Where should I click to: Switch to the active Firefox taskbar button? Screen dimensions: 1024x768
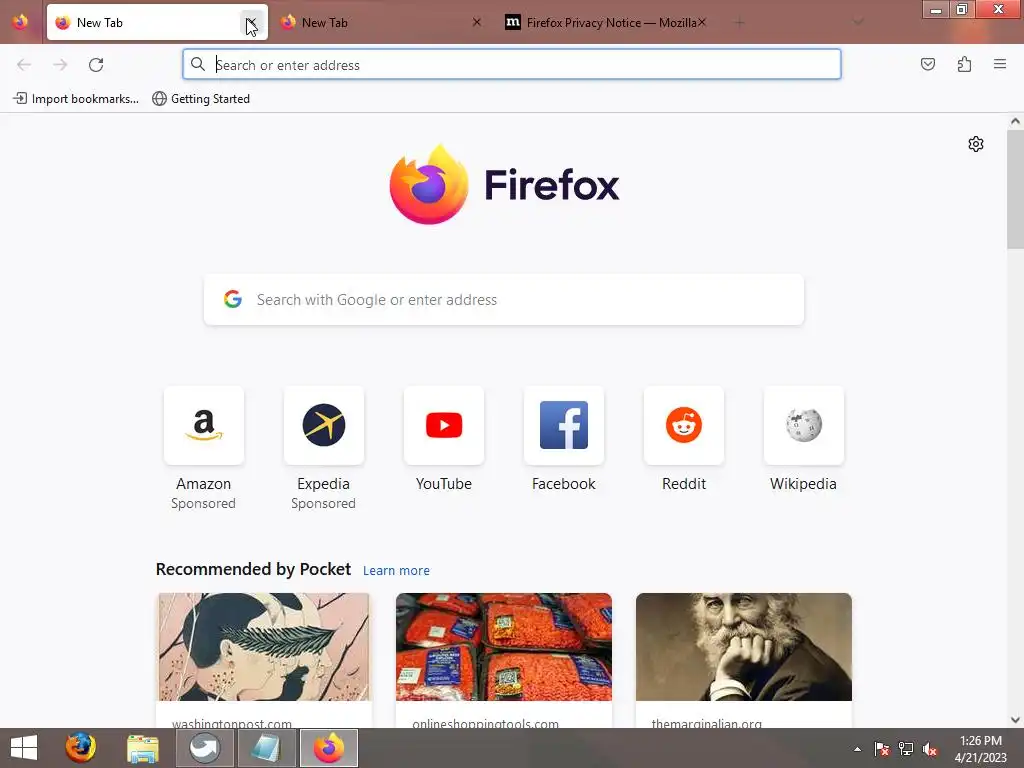click(x=328, y=748)
